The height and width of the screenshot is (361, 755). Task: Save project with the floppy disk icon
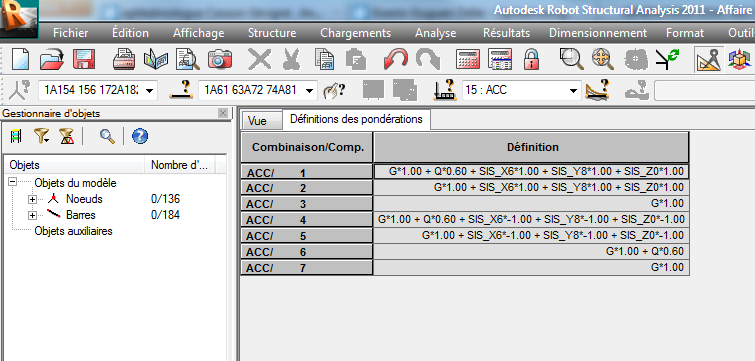click(x=84, y=60)
